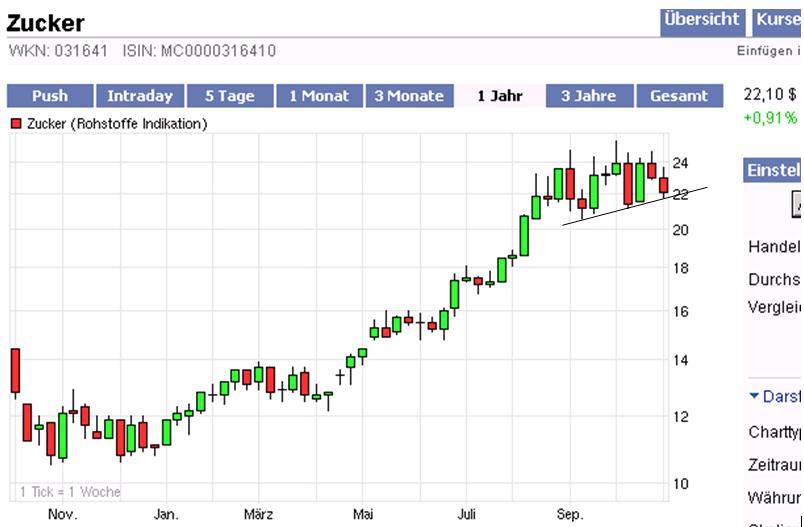Click the first red candlestick near November
This screenshot has height=527, width=804.
[x=15, y=371]
